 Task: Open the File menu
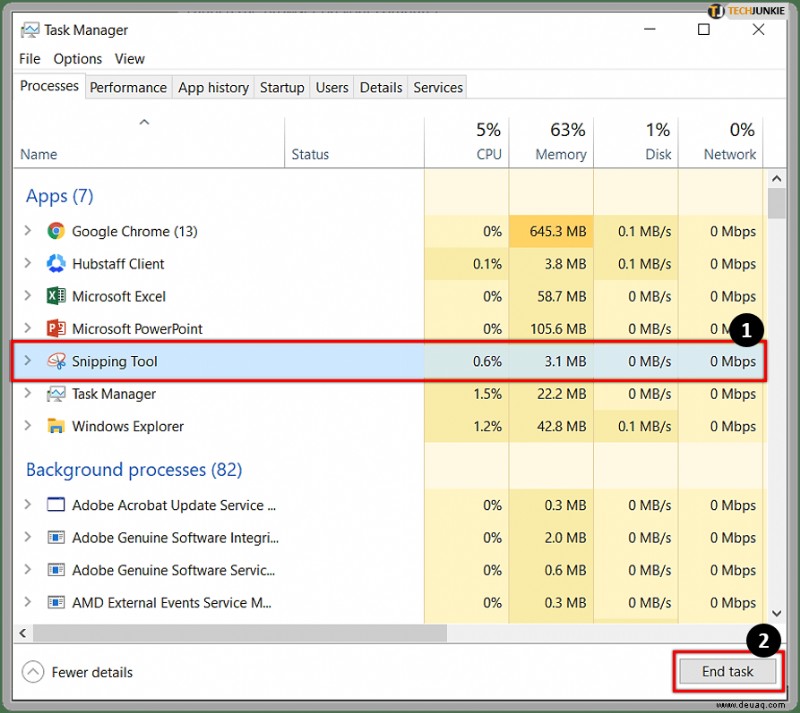(x=30, y=59)
